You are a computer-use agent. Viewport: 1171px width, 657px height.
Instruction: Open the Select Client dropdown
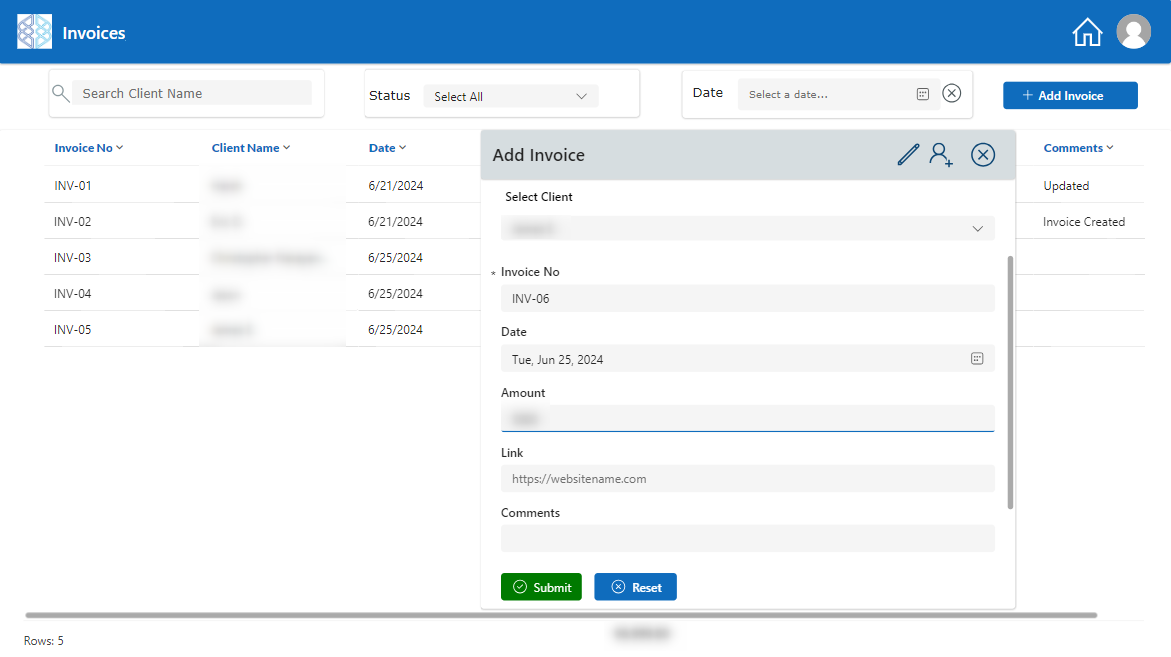pos(747,229)
